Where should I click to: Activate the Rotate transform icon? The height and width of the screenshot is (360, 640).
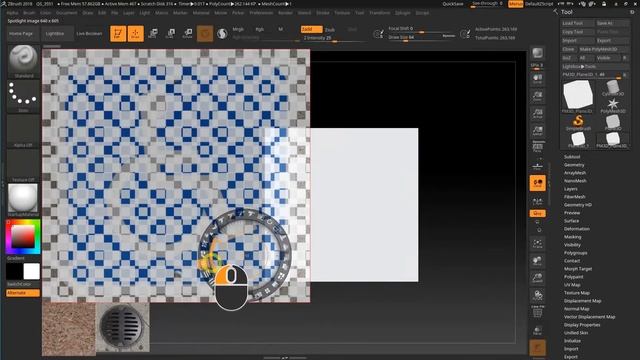click(x=188, y=33)
